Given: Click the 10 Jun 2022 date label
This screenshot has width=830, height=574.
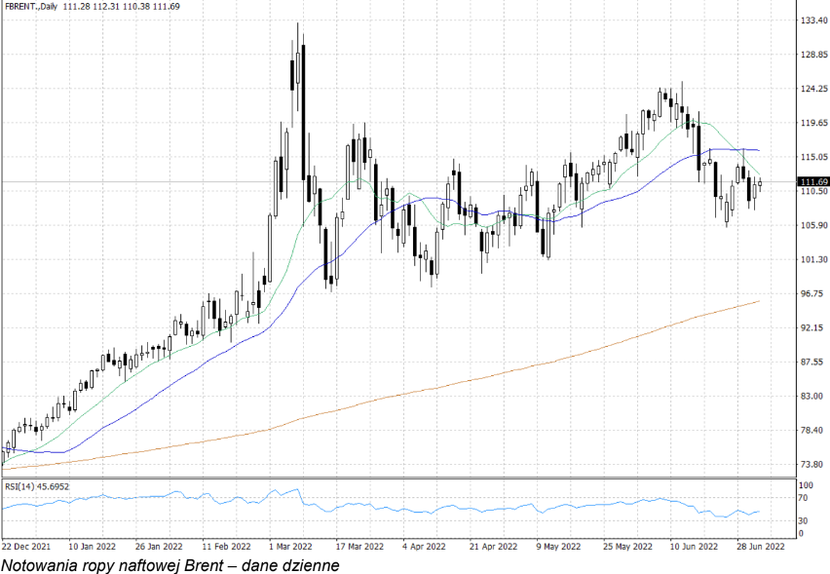Looking at the screenshot, I should click(694, 546).
